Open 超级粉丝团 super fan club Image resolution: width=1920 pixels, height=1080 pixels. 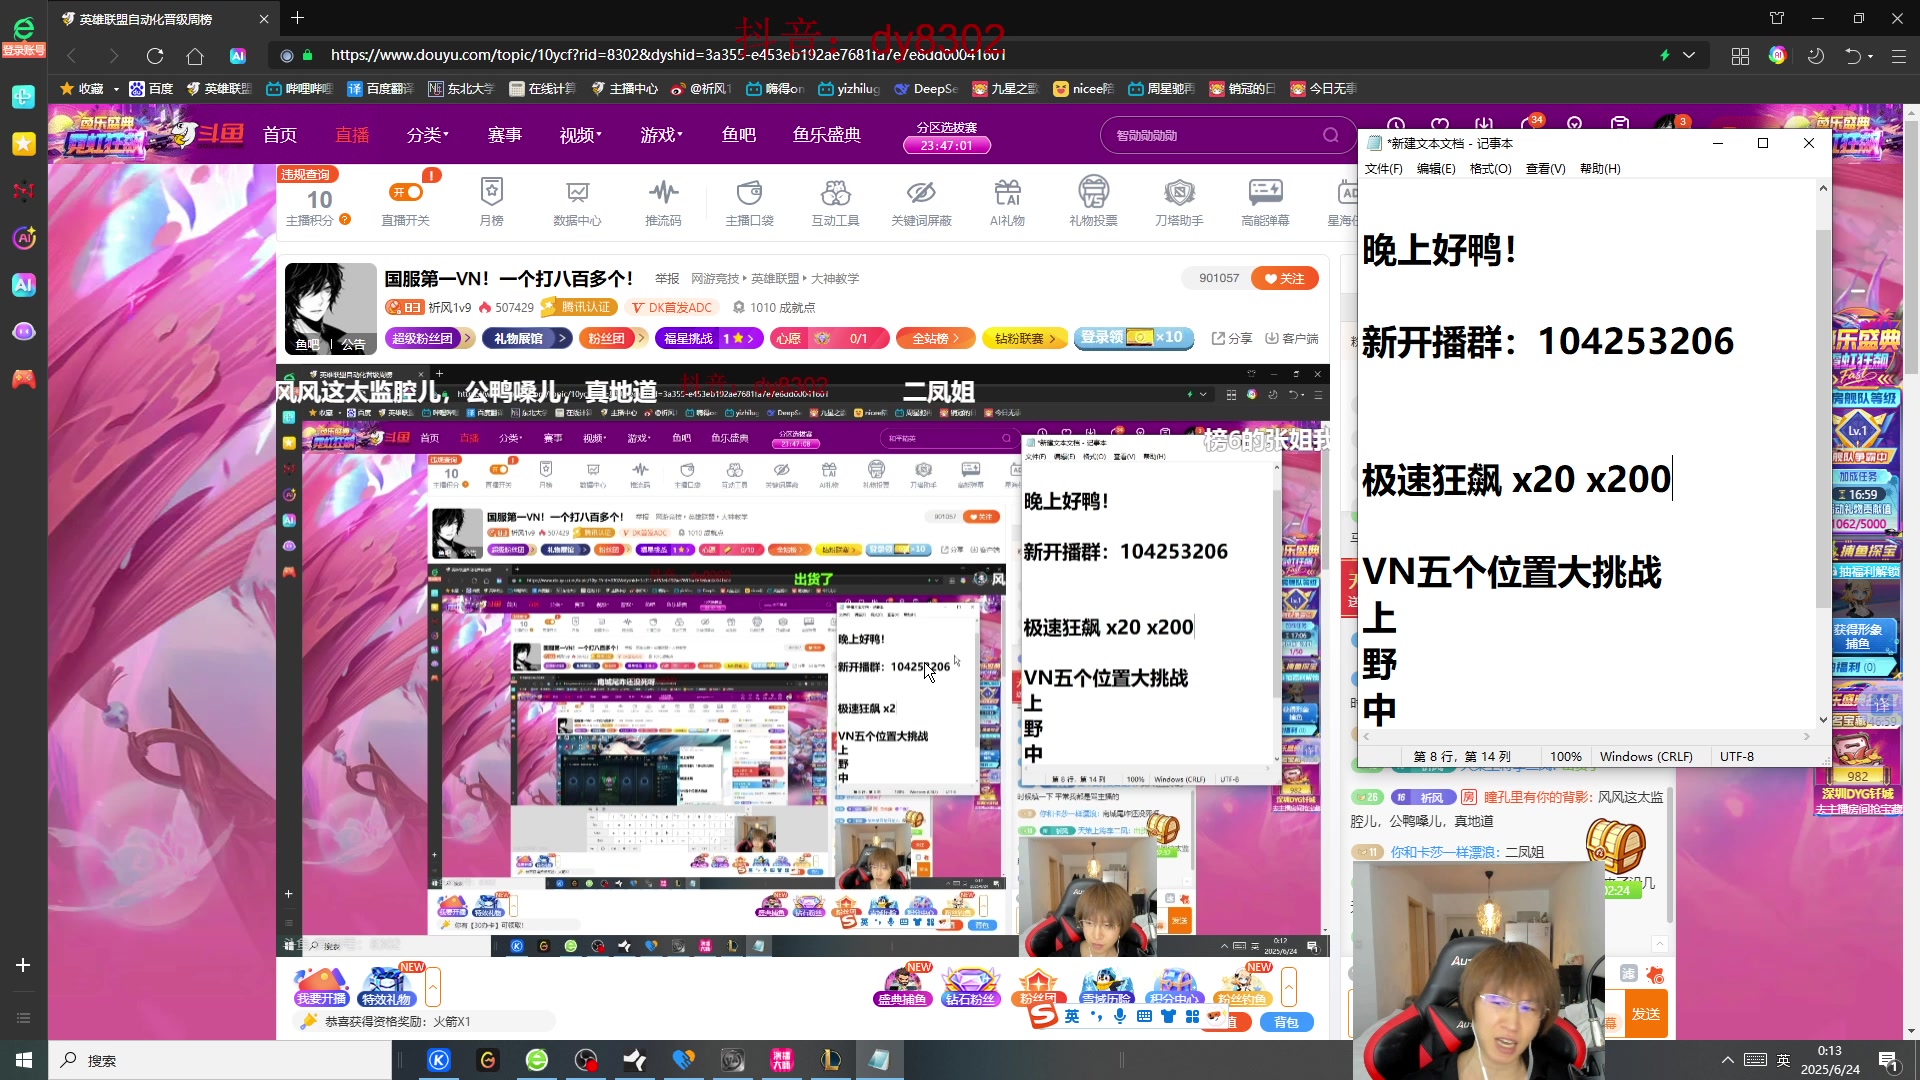[429, 338]
